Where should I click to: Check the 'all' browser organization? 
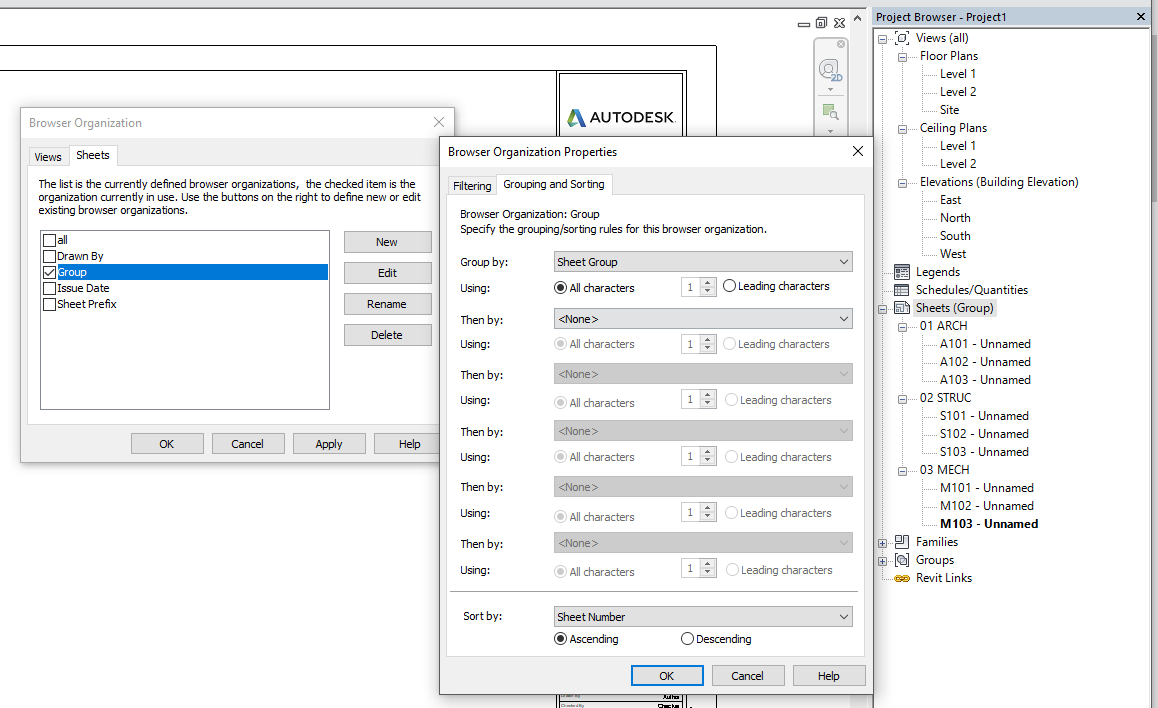(x=49, y=240)
